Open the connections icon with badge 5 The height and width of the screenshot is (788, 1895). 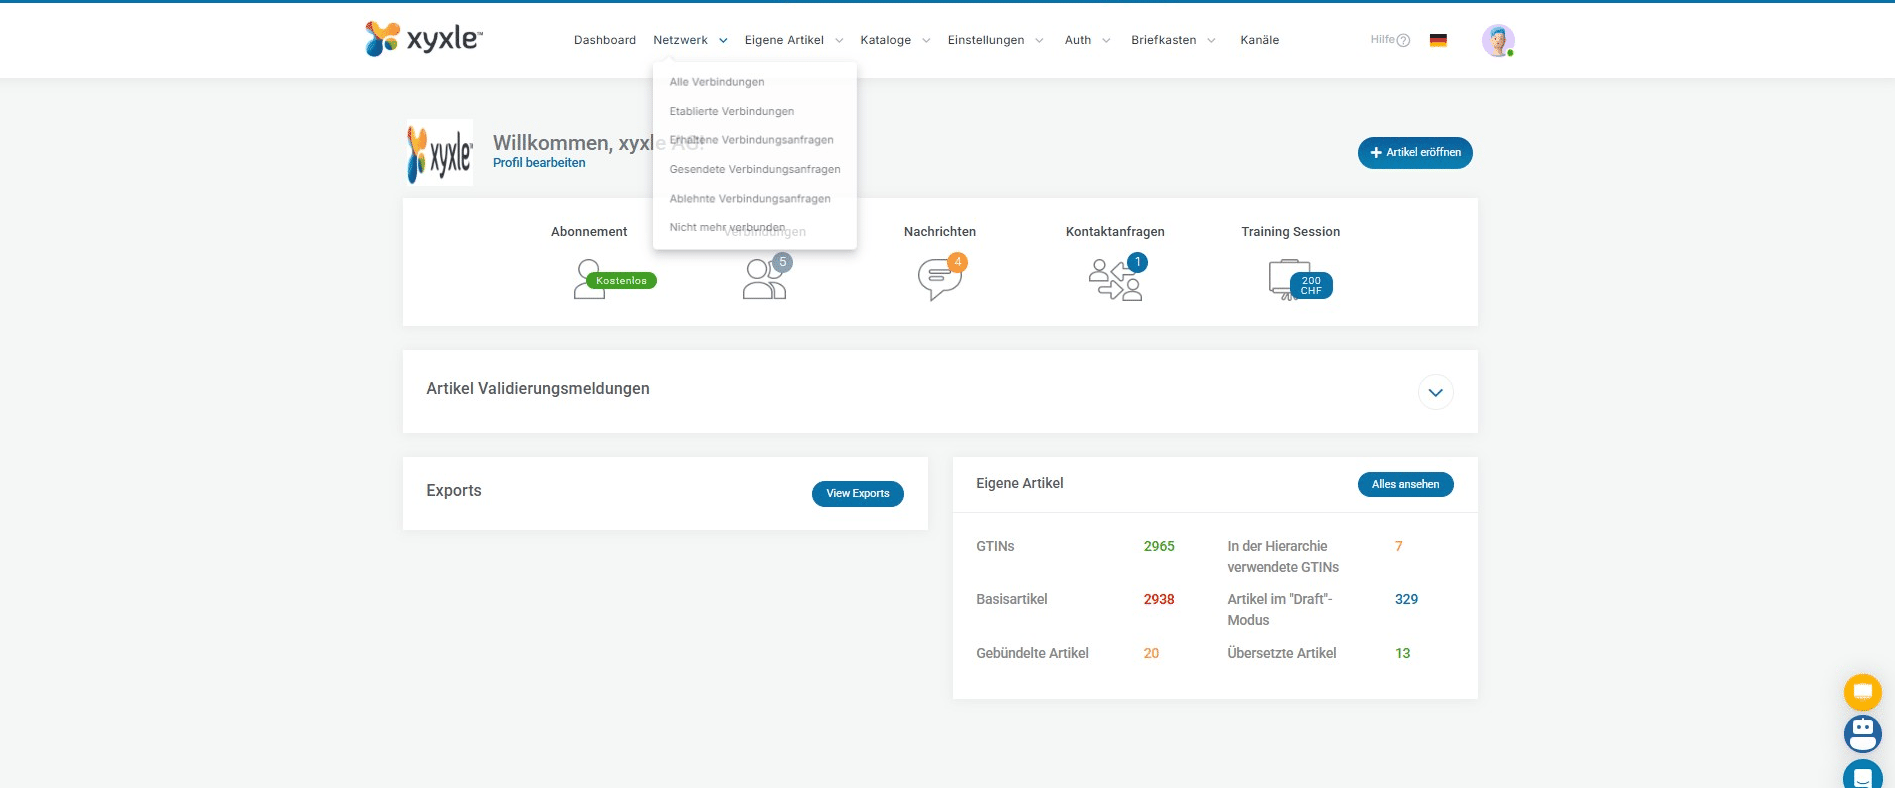click(765, 279)
